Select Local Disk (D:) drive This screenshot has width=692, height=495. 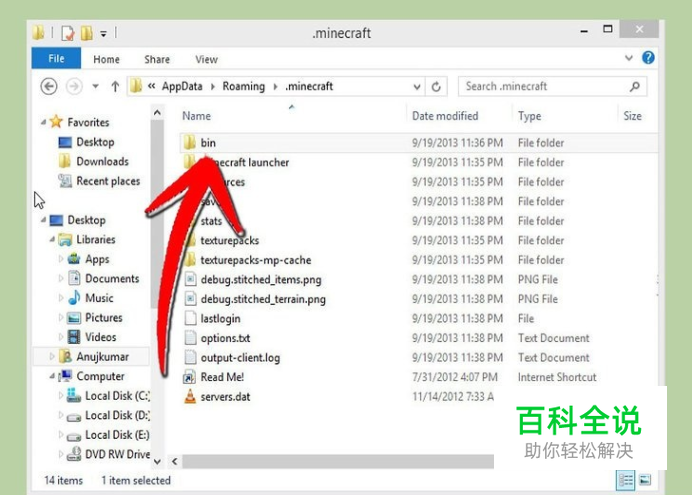tap(109, 415)
